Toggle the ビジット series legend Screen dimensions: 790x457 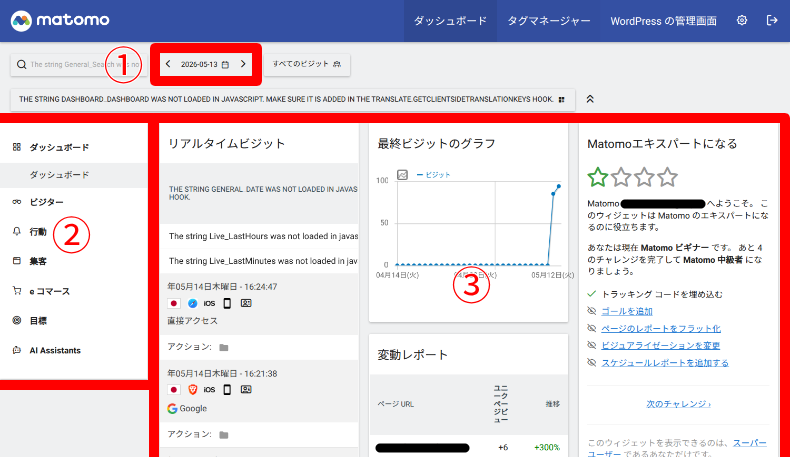(x=433, y=175)
